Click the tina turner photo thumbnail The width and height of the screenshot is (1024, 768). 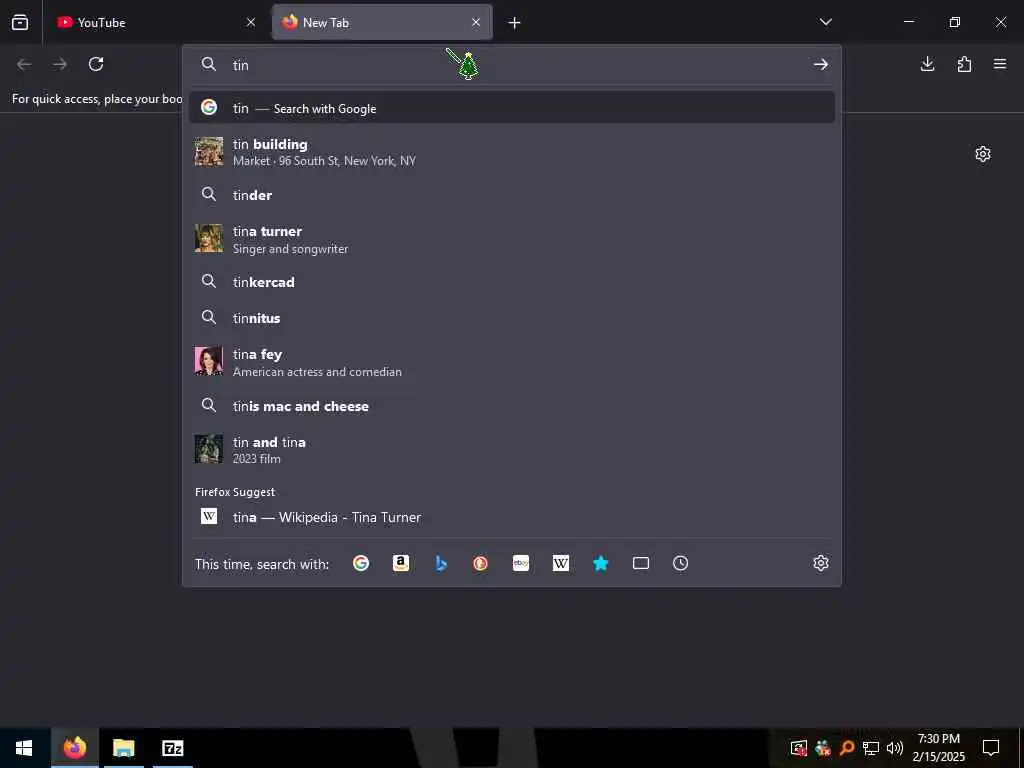click(x=209, y=238)
